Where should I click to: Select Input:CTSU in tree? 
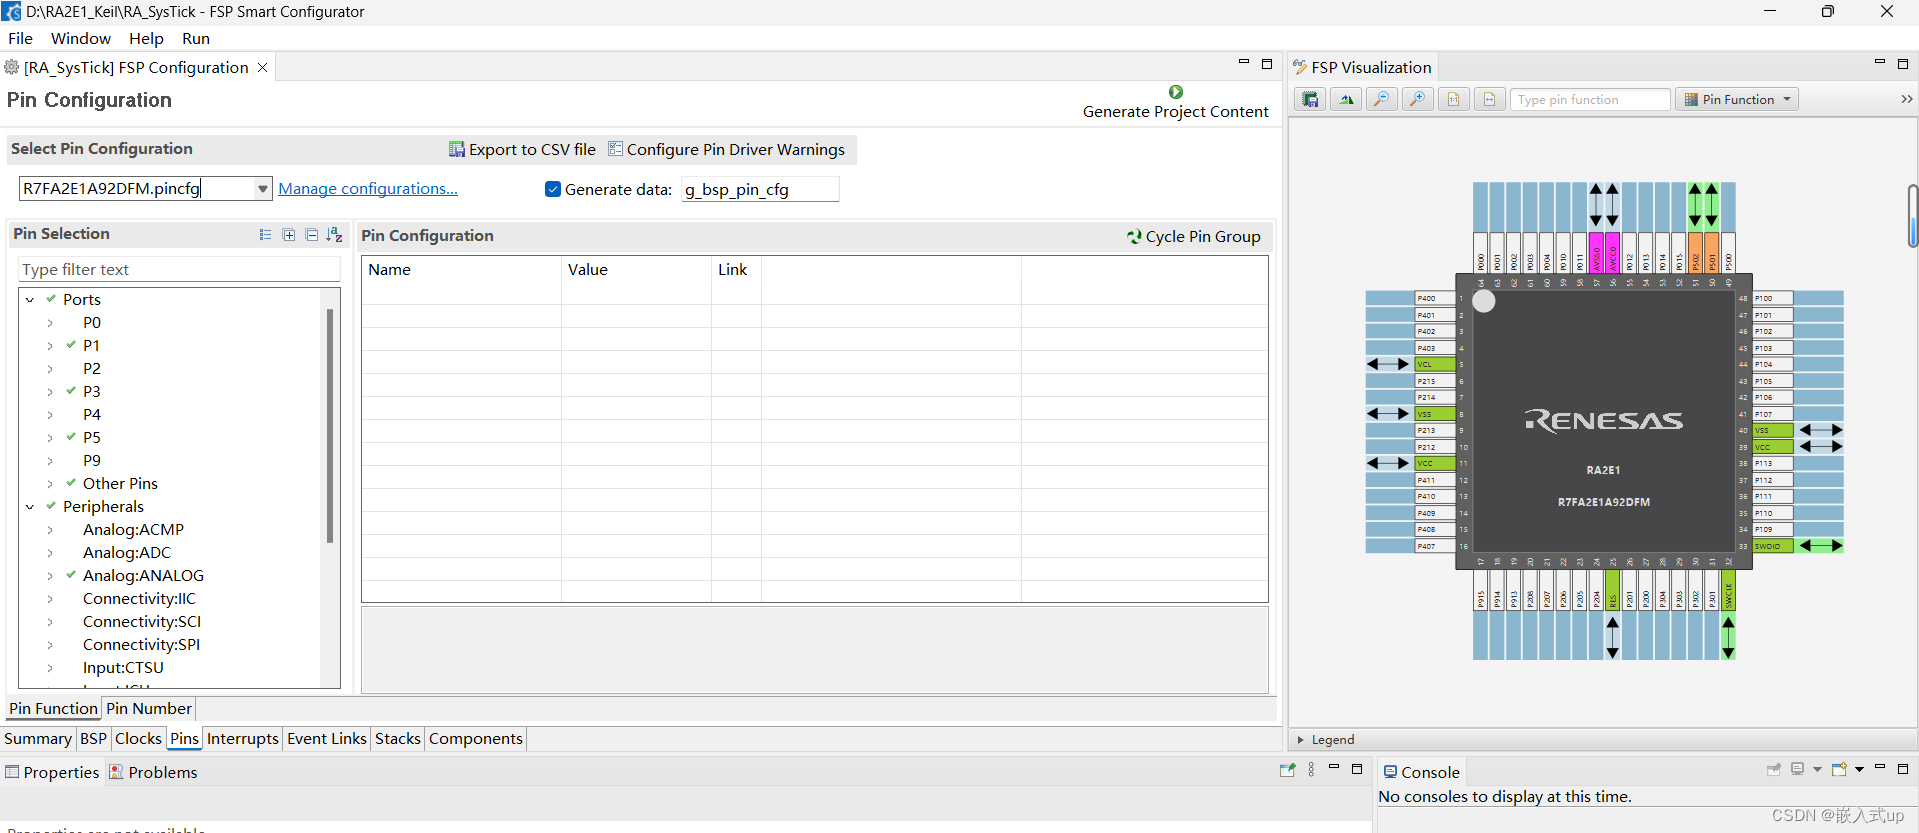(123, 668)
